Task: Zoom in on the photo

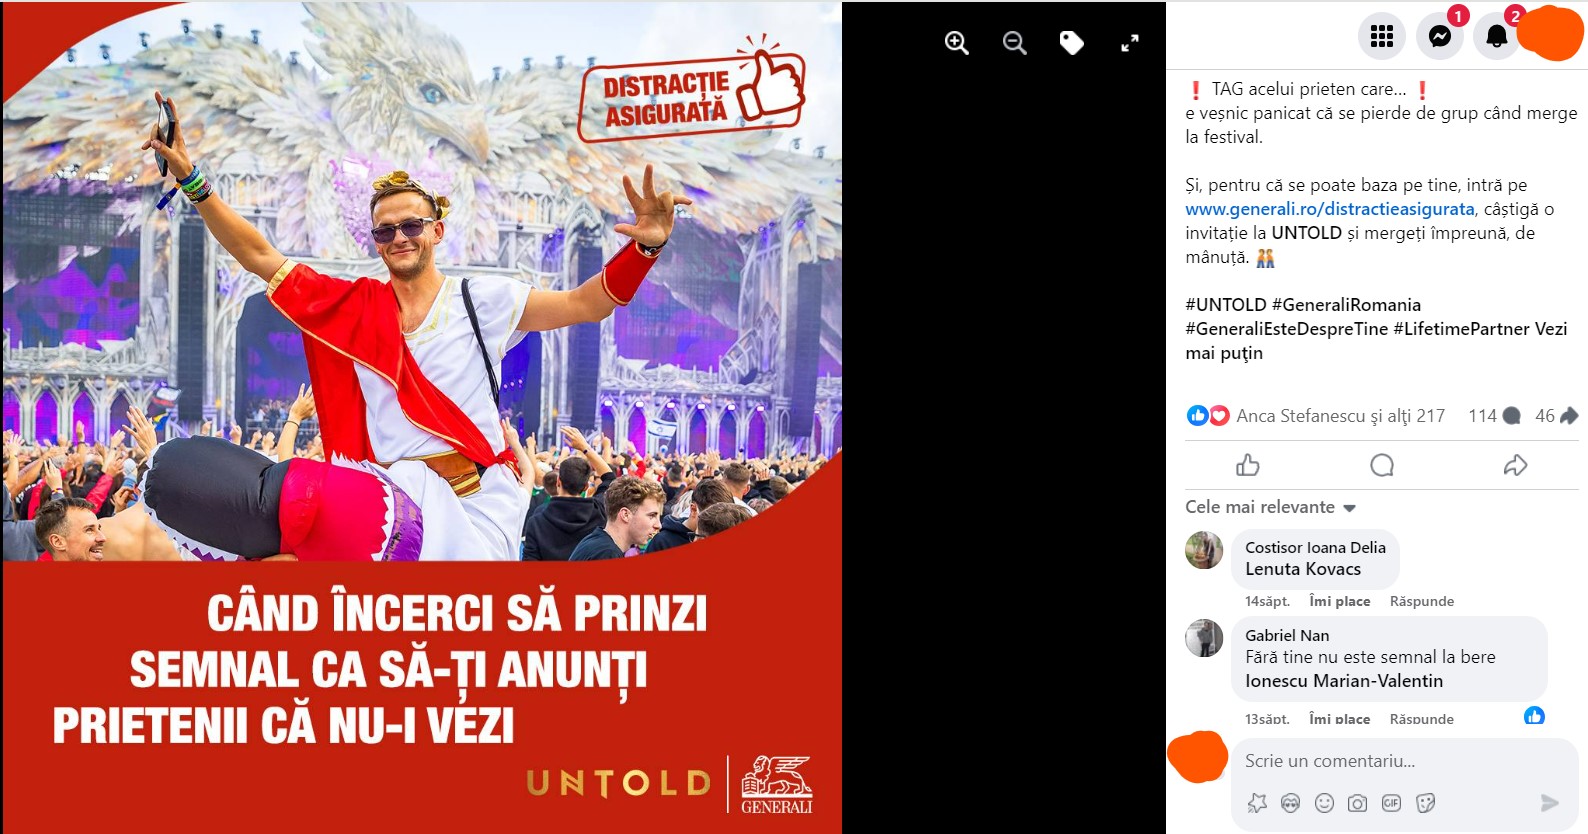Action: pyautogui.click(x=957, y=43)
